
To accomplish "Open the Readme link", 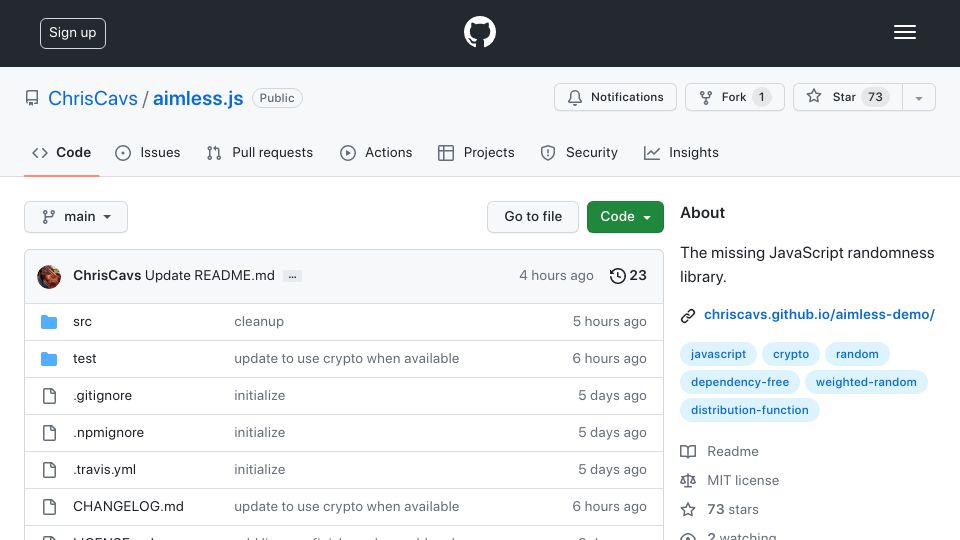I will [733, 451].
